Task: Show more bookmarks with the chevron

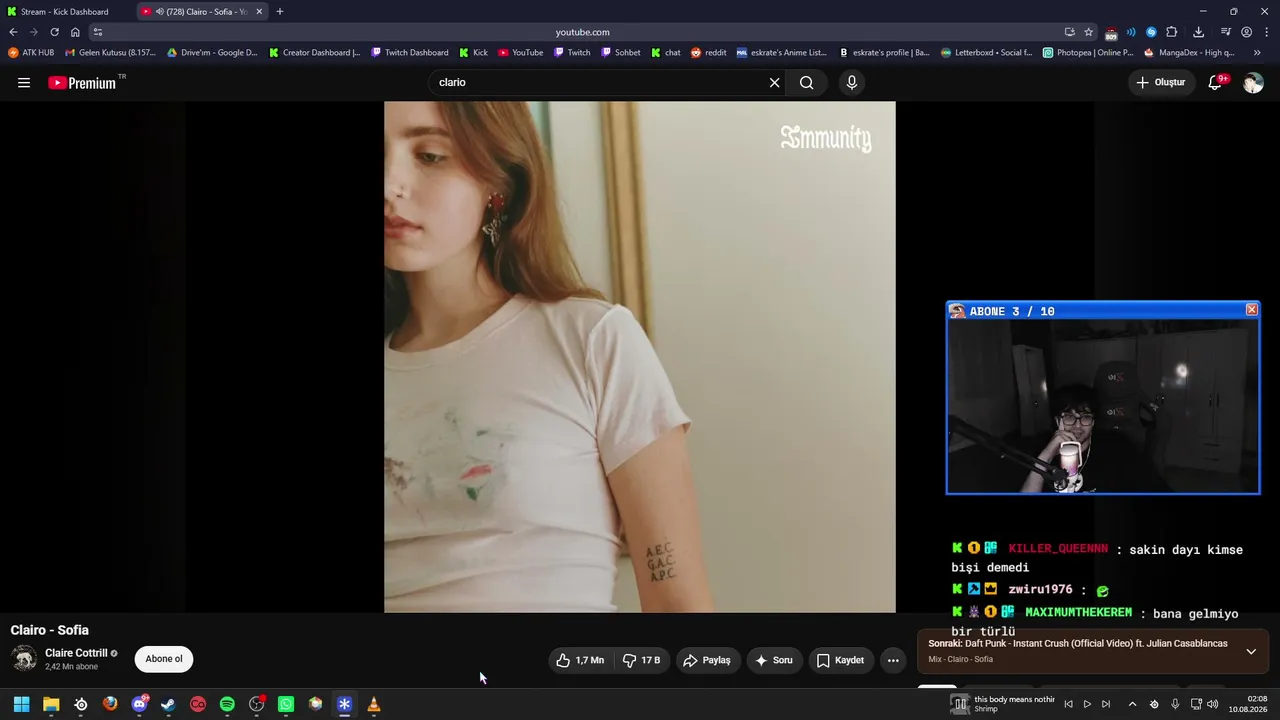Action: click(x=1257, y=53)
